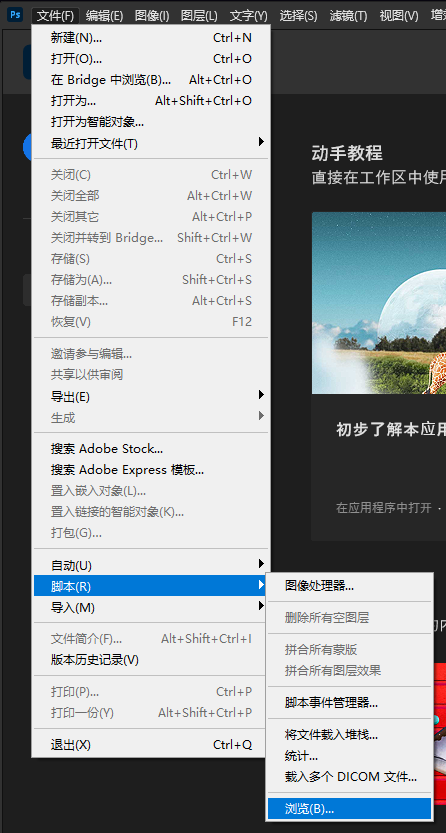Choose 搜索 Adobe Express 模板... entry
Image resolution: width=446 pixels, height=833 pixels.
coord(151,470)
